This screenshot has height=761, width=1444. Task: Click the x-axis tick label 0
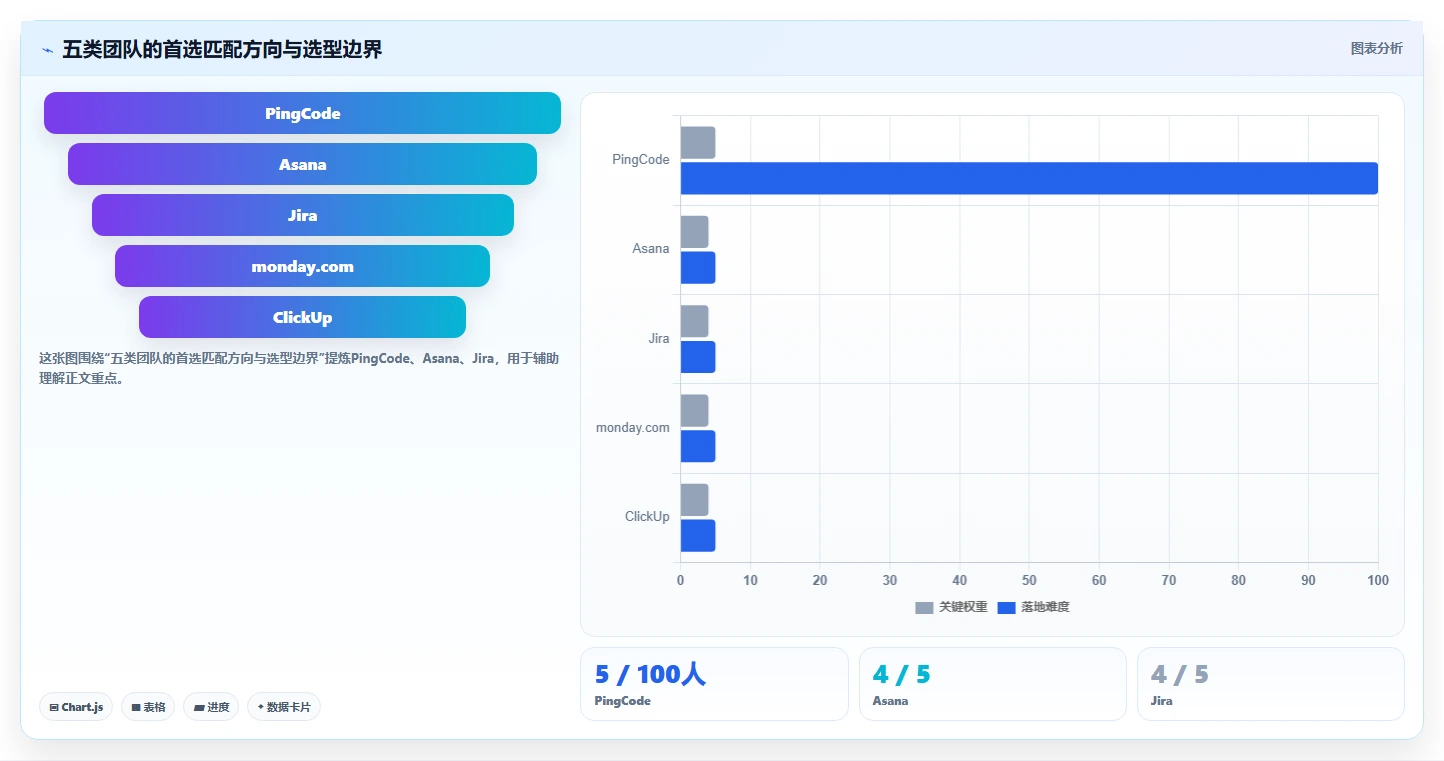pos(681,580)
